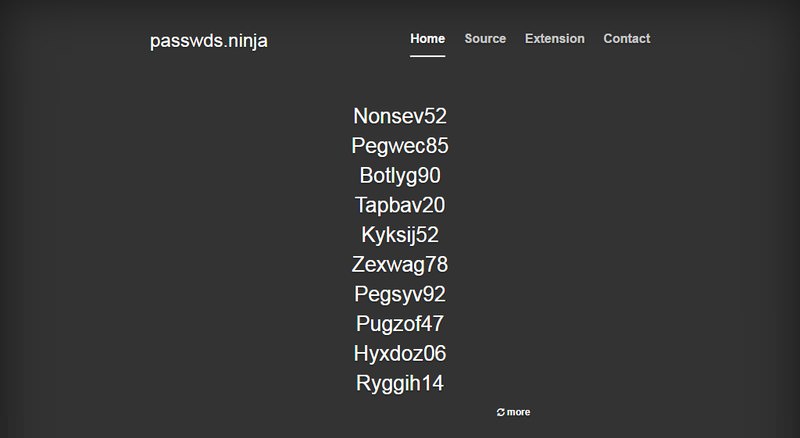Select the password Pugzof47
800x438 pixels.
400,324
